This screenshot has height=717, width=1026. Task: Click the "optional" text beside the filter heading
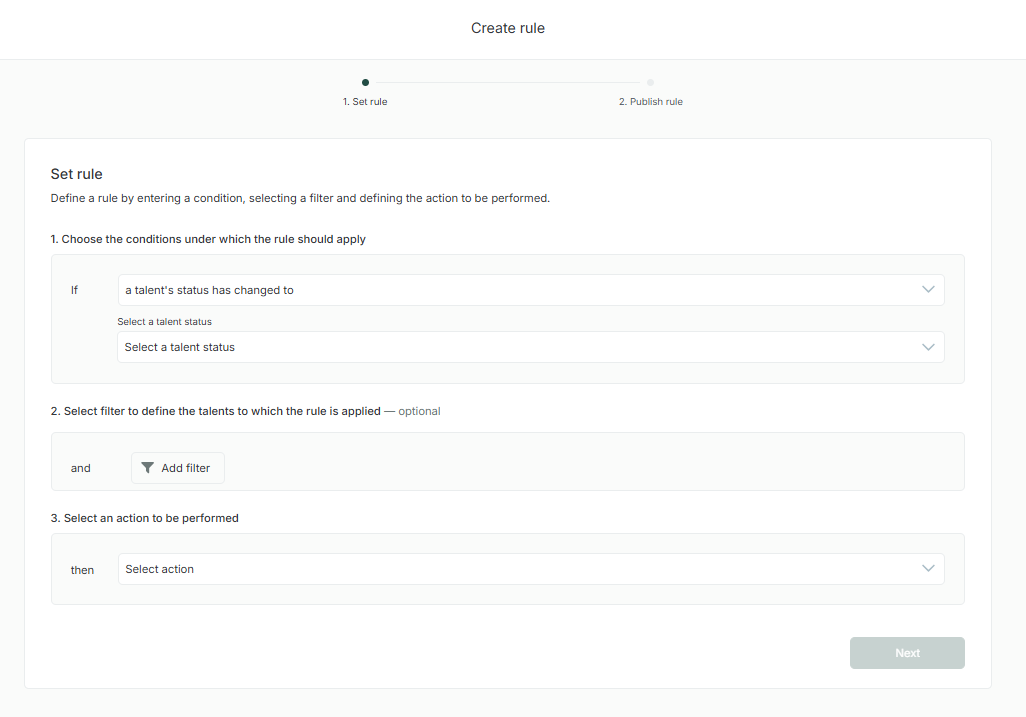419,411
